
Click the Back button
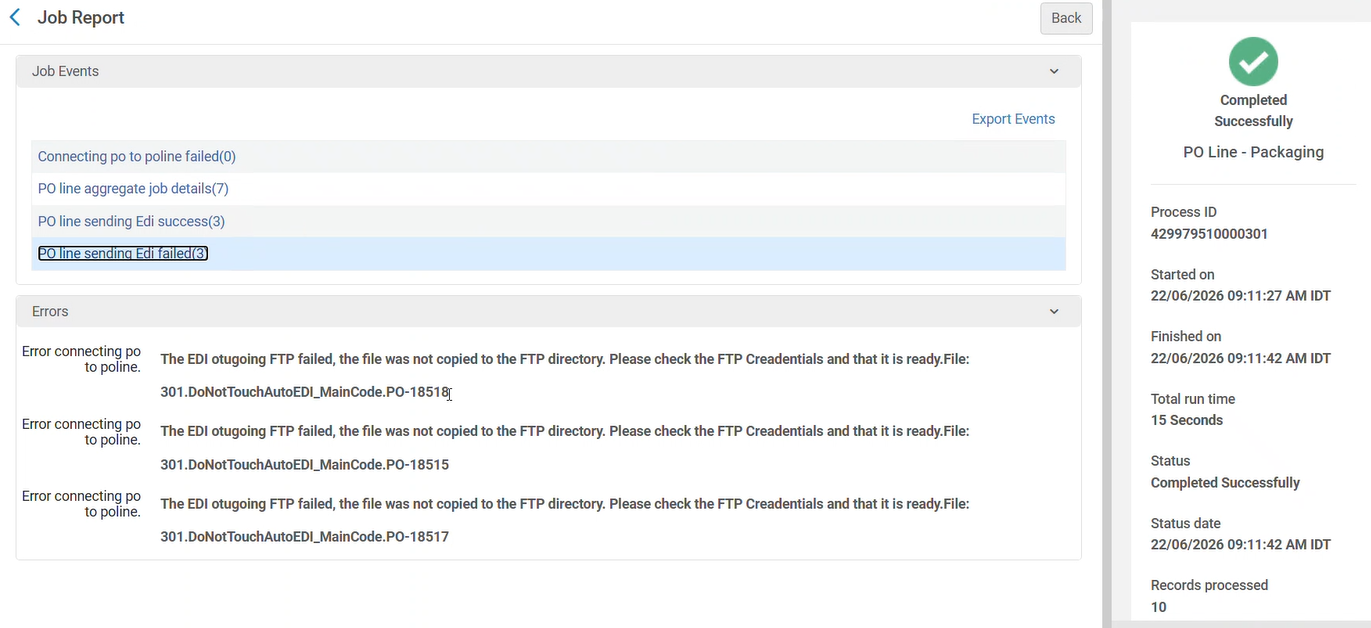[1066, 18]
